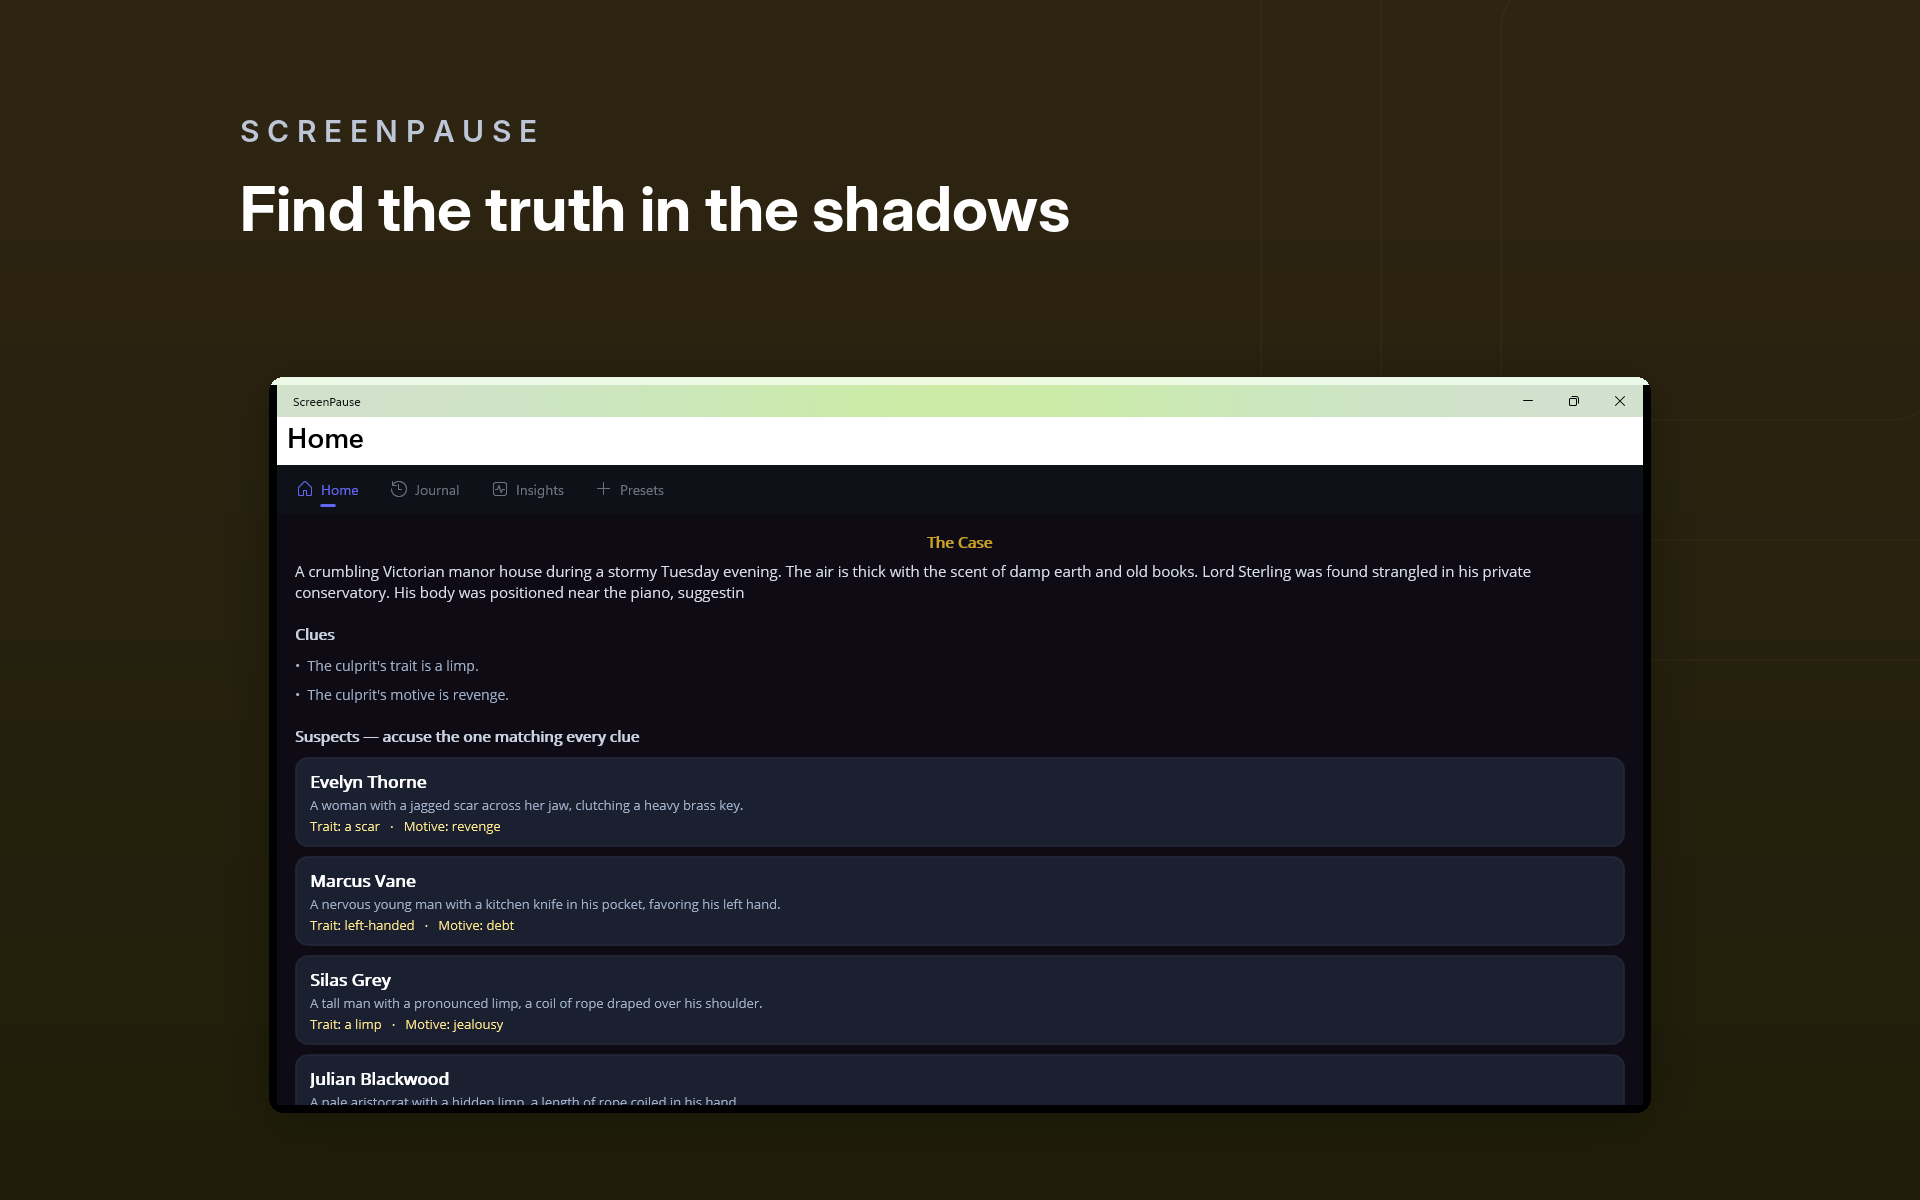
Task: Click the Home tab house icon
Action: (x=305, y=489)
